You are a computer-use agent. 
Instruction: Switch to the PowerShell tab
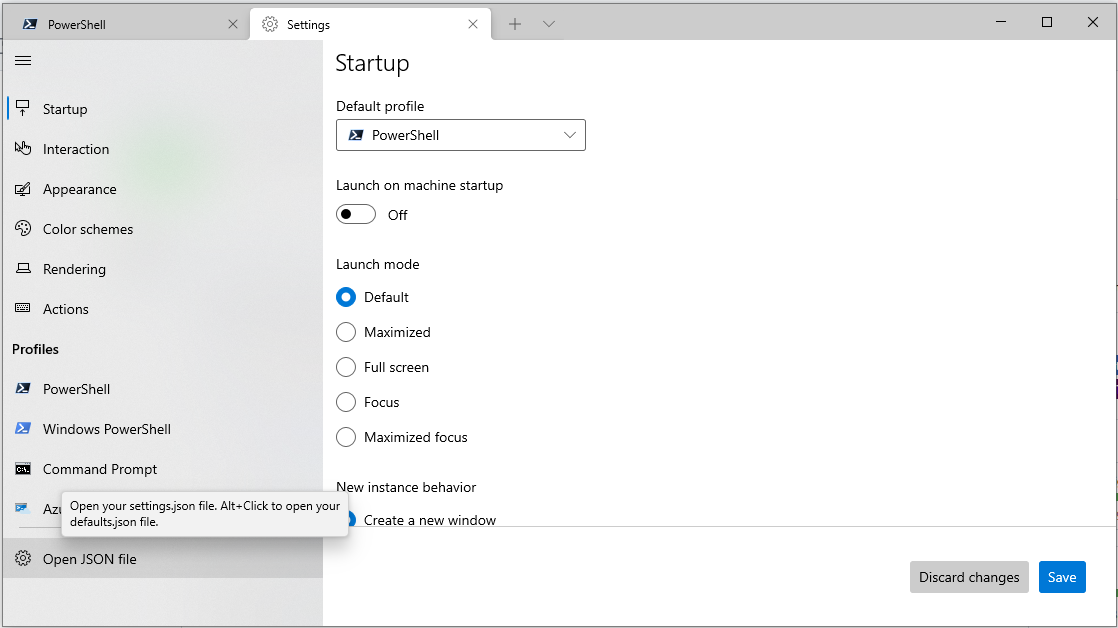pyautogui.click(x=125, y=24)
